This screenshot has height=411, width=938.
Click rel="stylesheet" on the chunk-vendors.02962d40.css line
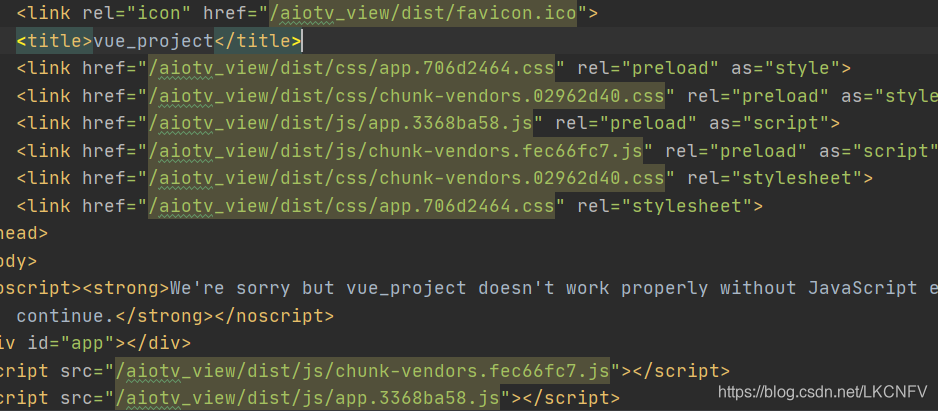point(774,178)
